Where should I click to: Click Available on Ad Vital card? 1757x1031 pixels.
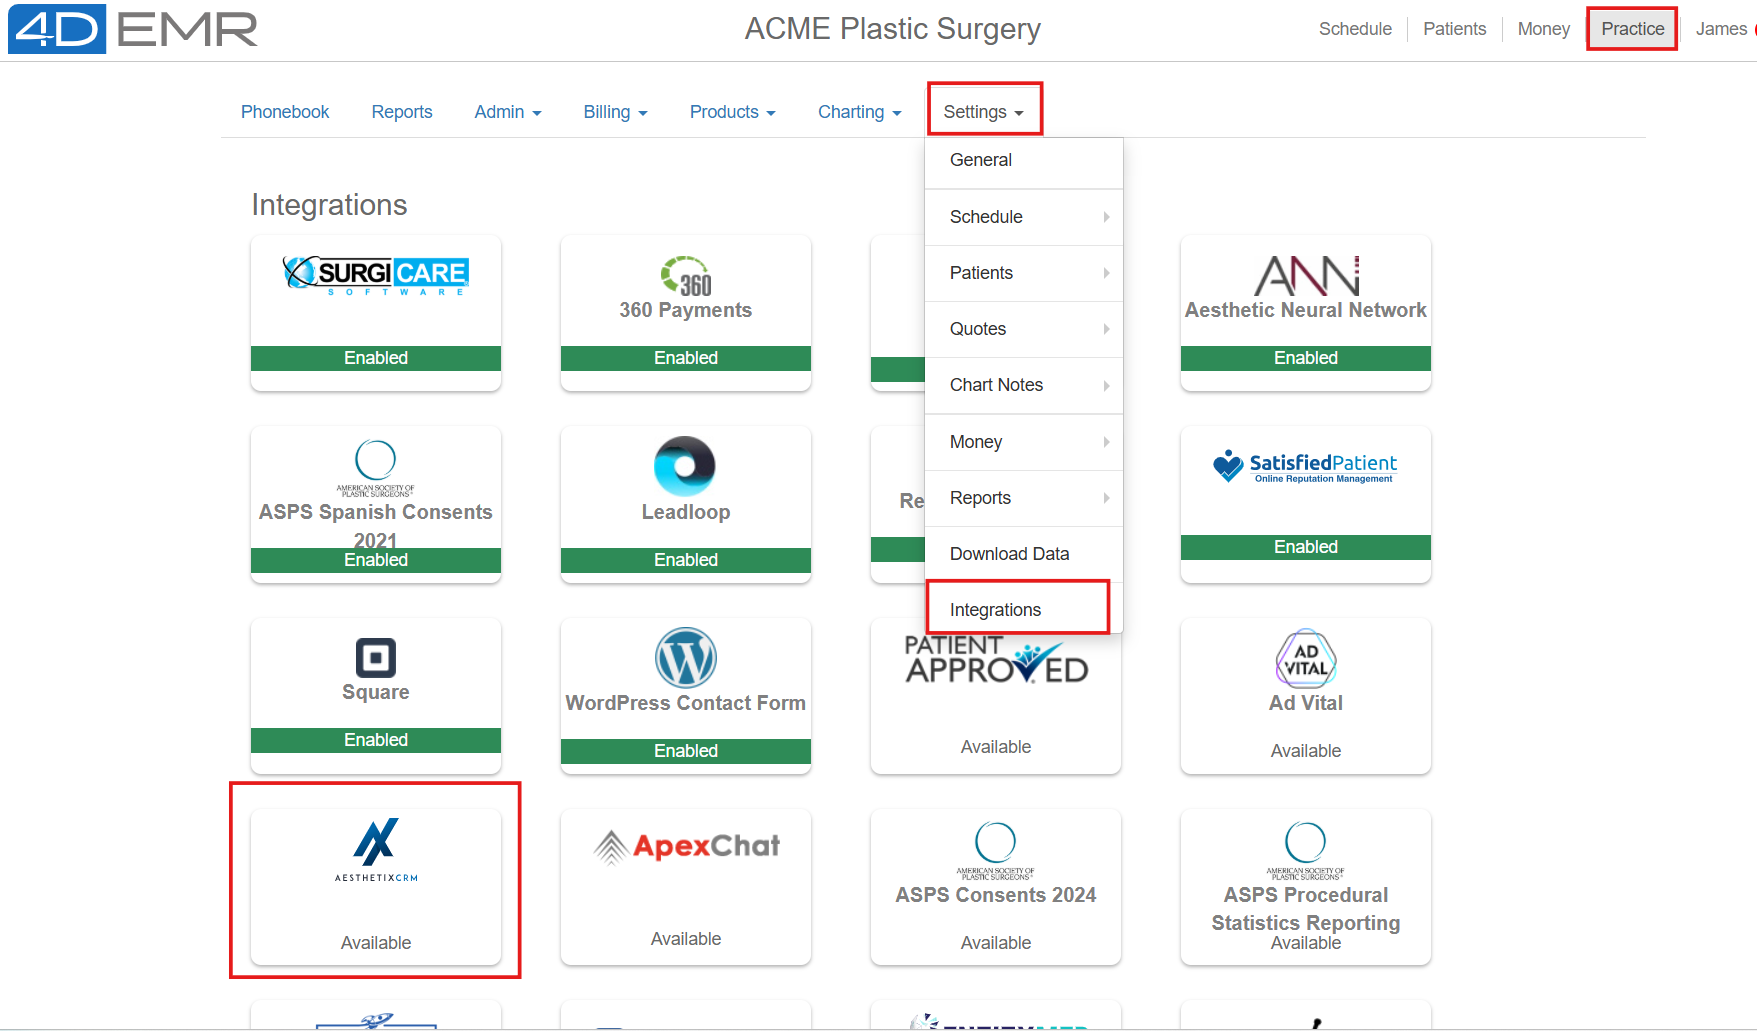pyautogui.click(x=1306, y=751)
